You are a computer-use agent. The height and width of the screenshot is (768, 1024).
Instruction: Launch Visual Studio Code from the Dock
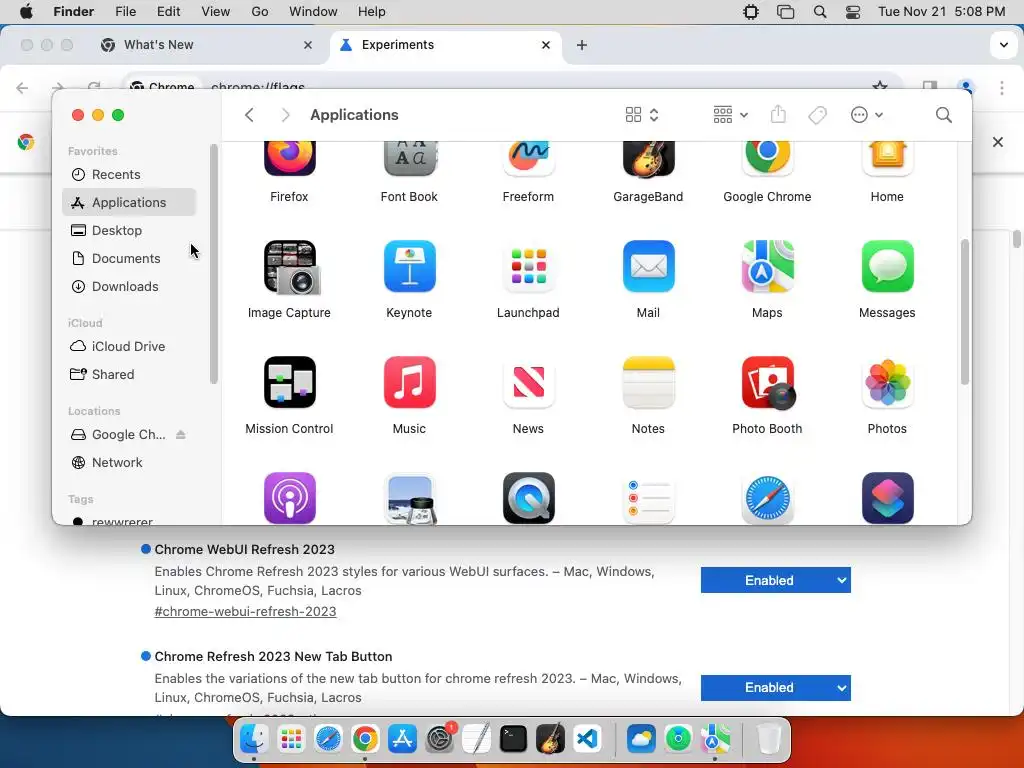587,739
